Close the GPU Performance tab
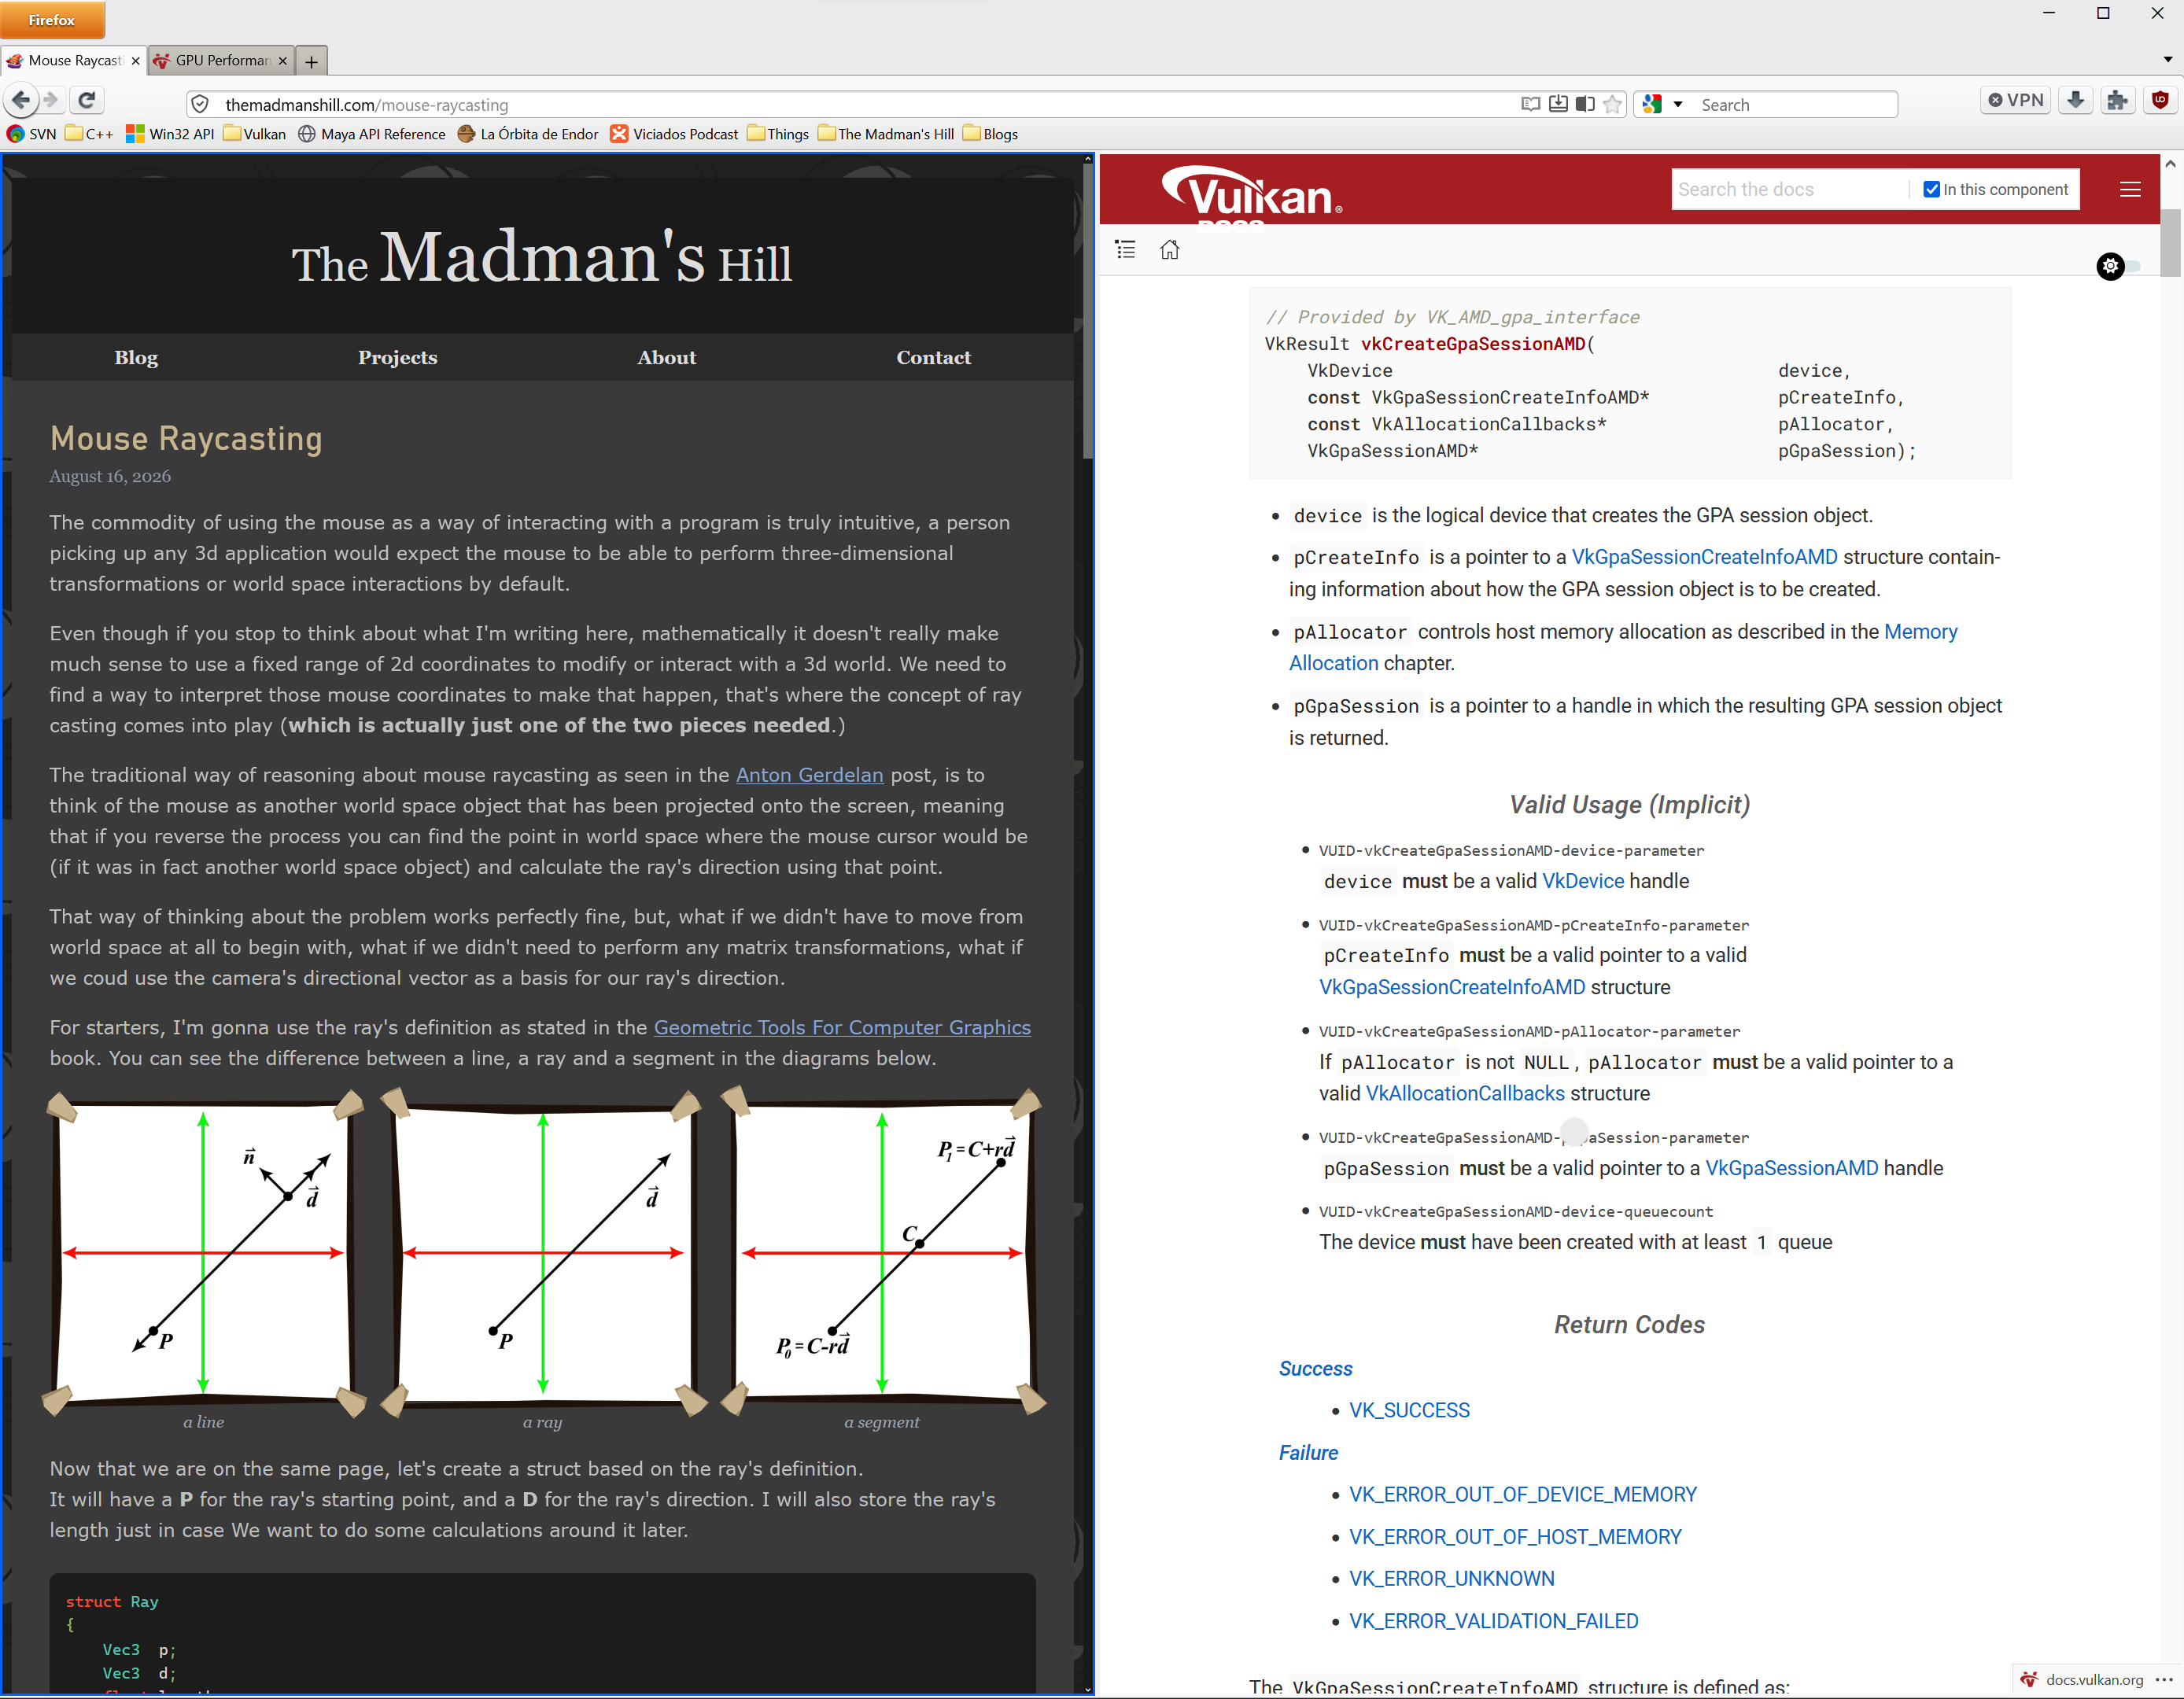Viewport: 2184px width, 1699px height. (282, 60)
